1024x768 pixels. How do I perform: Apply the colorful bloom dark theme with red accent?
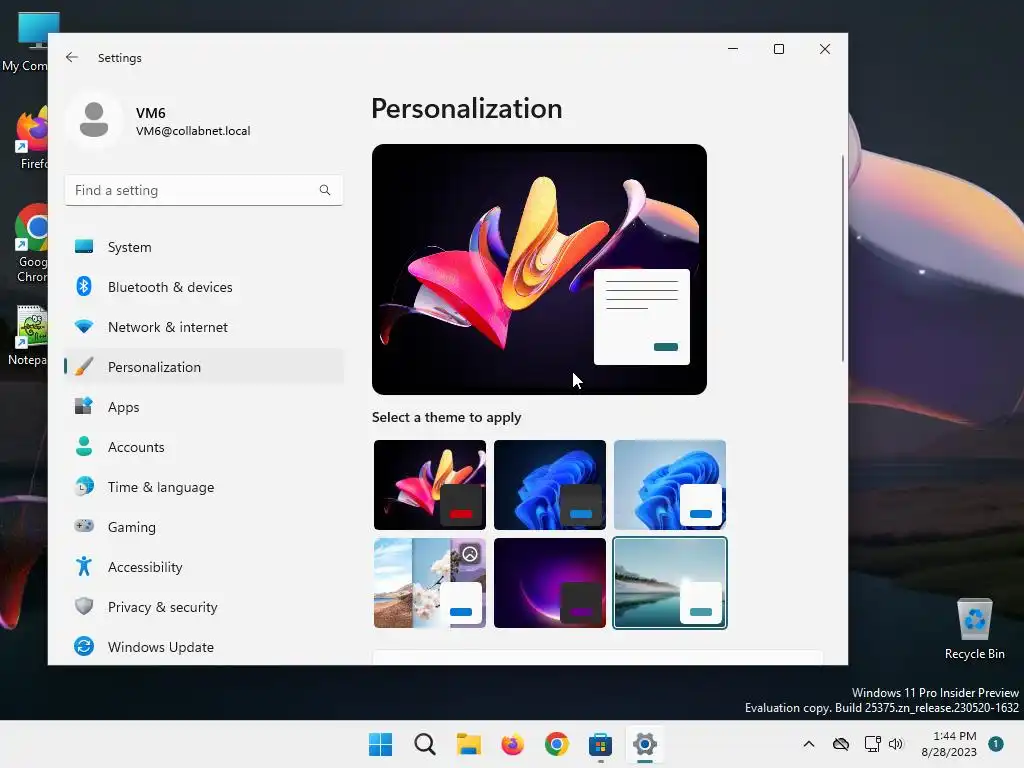(430, 485)
